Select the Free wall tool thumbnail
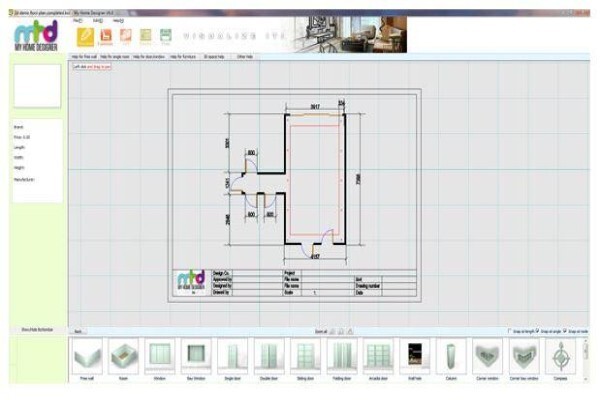Screen dimensions: 600x400 point(87,356)
